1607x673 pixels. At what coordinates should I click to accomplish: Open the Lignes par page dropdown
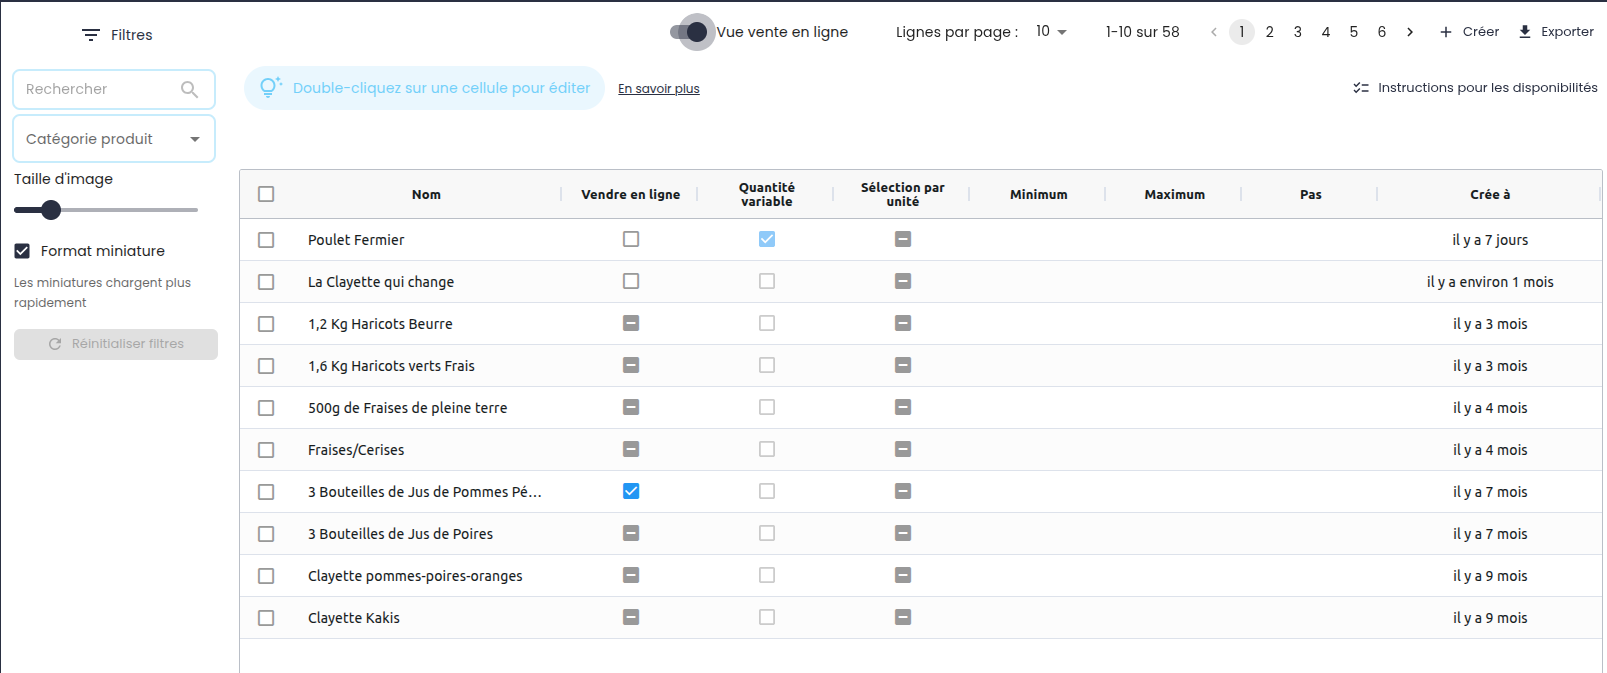coord(1051,32)
